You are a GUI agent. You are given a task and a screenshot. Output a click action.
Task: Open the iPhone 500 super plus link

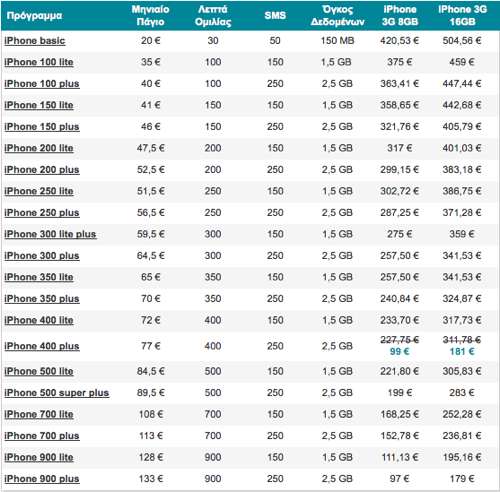[x=57, y=393]
